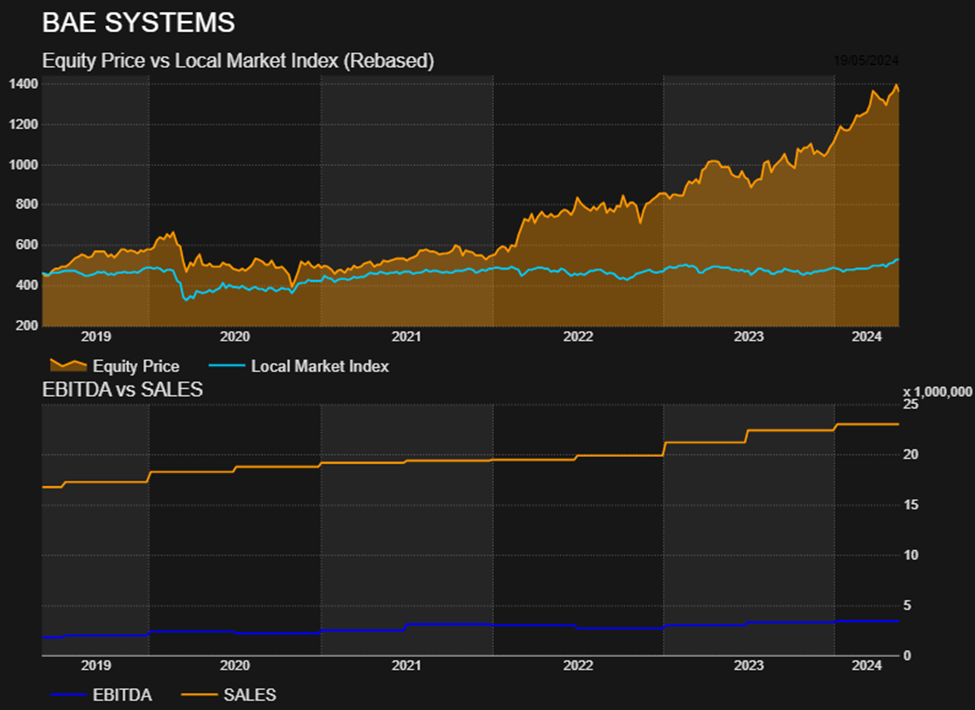Select the Local Market Index legend label
The image size is (975, 710).
(x=320, y=366)
